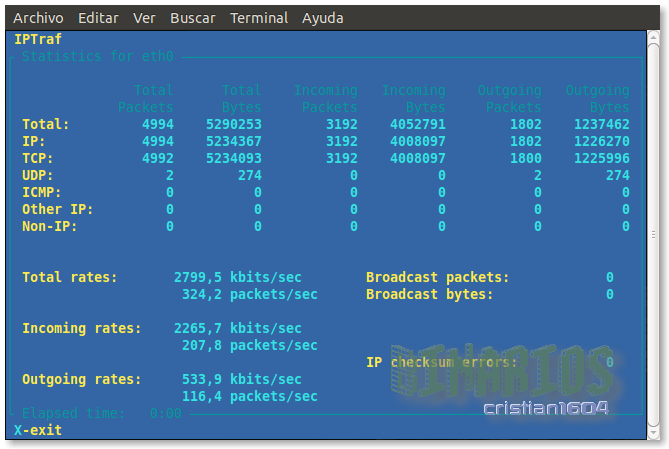Click the UDP row label

(x=38, y=175)
